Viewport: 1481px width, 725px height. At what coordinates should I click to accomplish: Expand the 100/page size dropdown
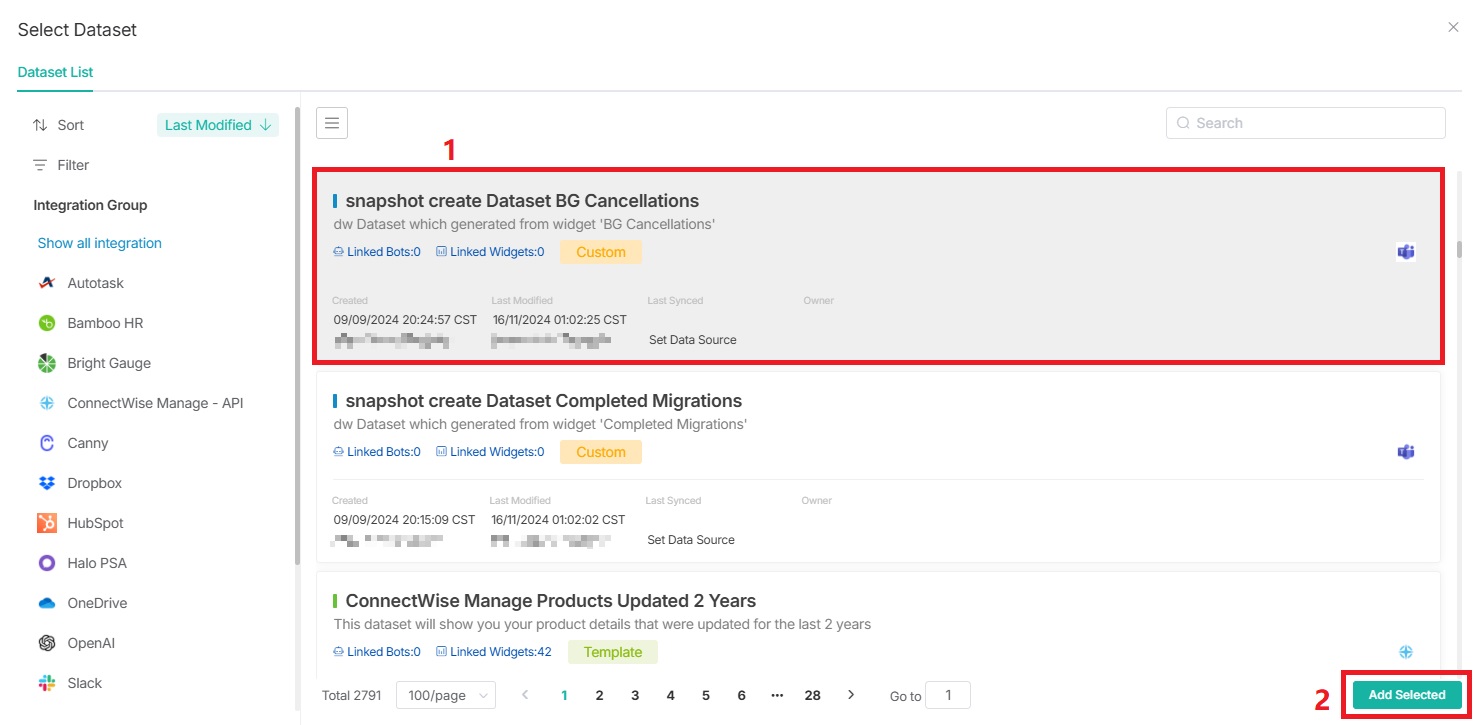(445, 695)
